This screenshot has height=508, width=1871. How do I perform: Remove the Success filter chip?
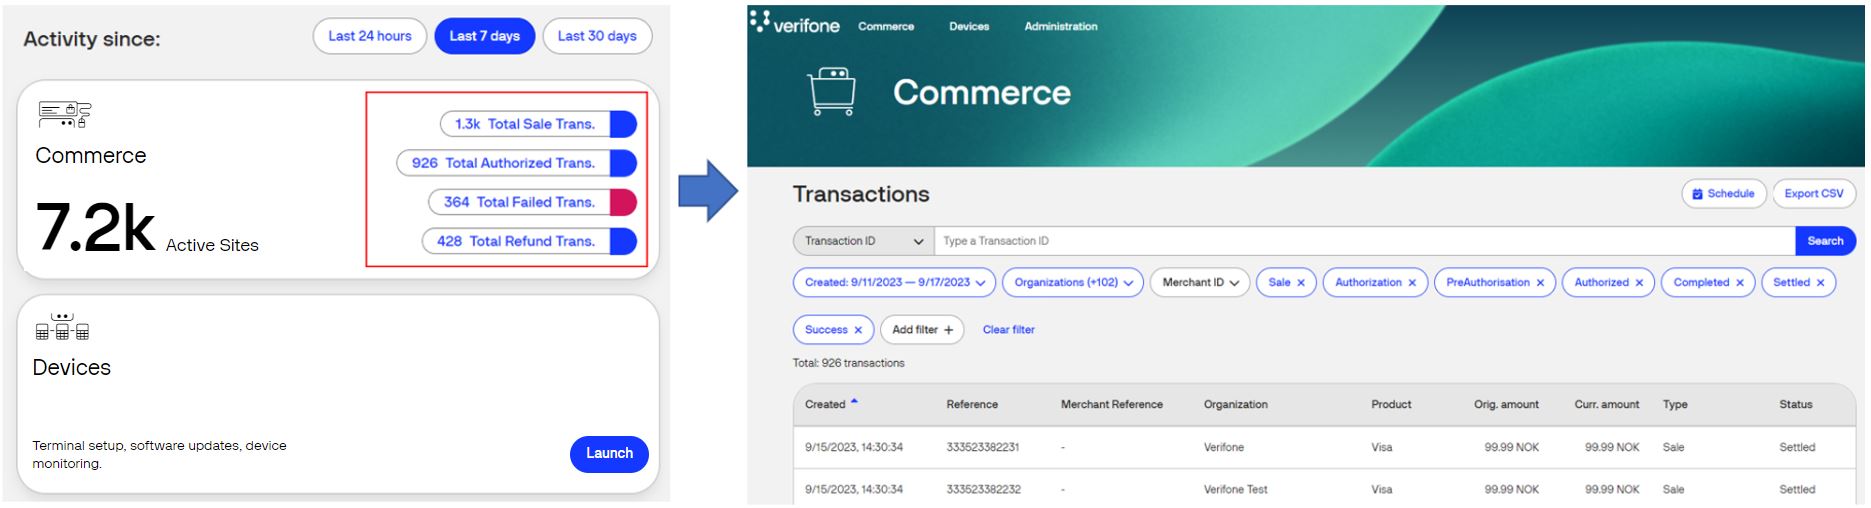858,330
